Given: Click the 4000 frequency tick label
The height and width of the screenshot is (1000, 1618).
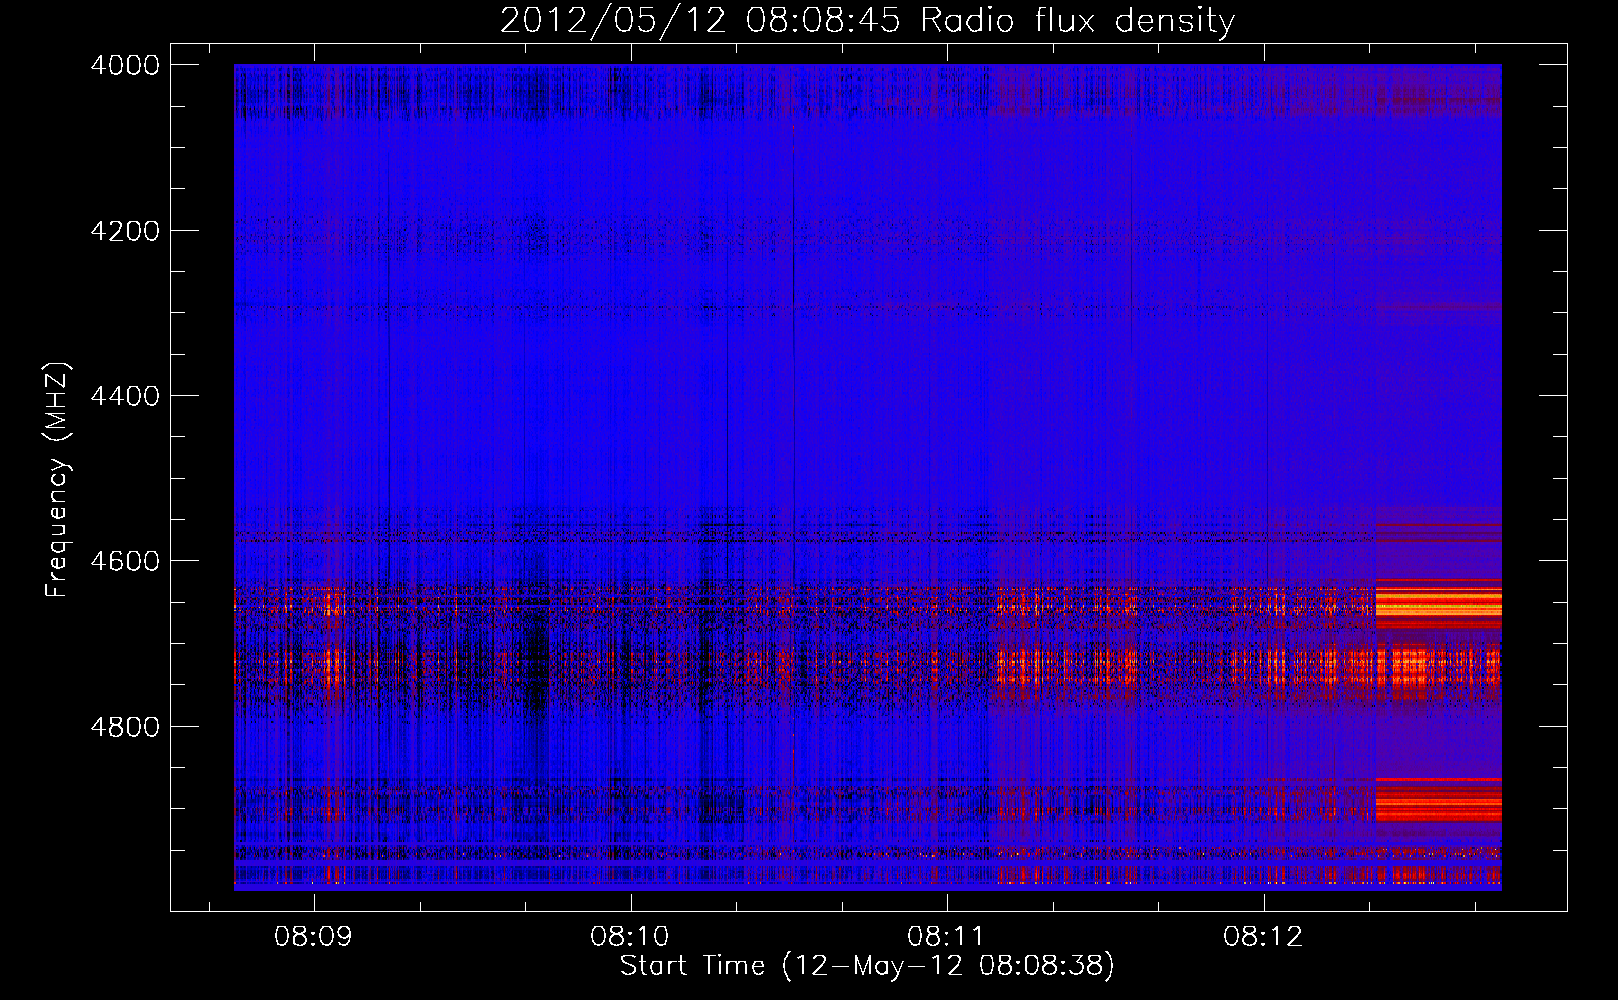Looking at the screenshot, I should tap(125, 65).
